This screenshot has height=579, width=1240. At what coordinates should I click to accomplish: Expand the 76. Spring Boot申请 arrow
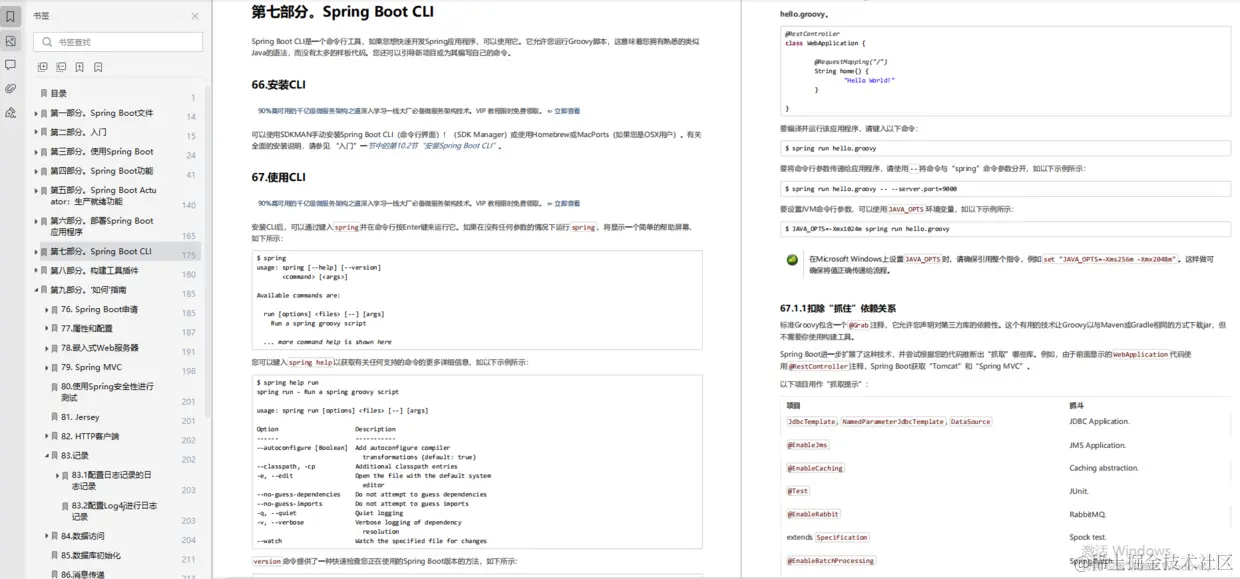46,310
